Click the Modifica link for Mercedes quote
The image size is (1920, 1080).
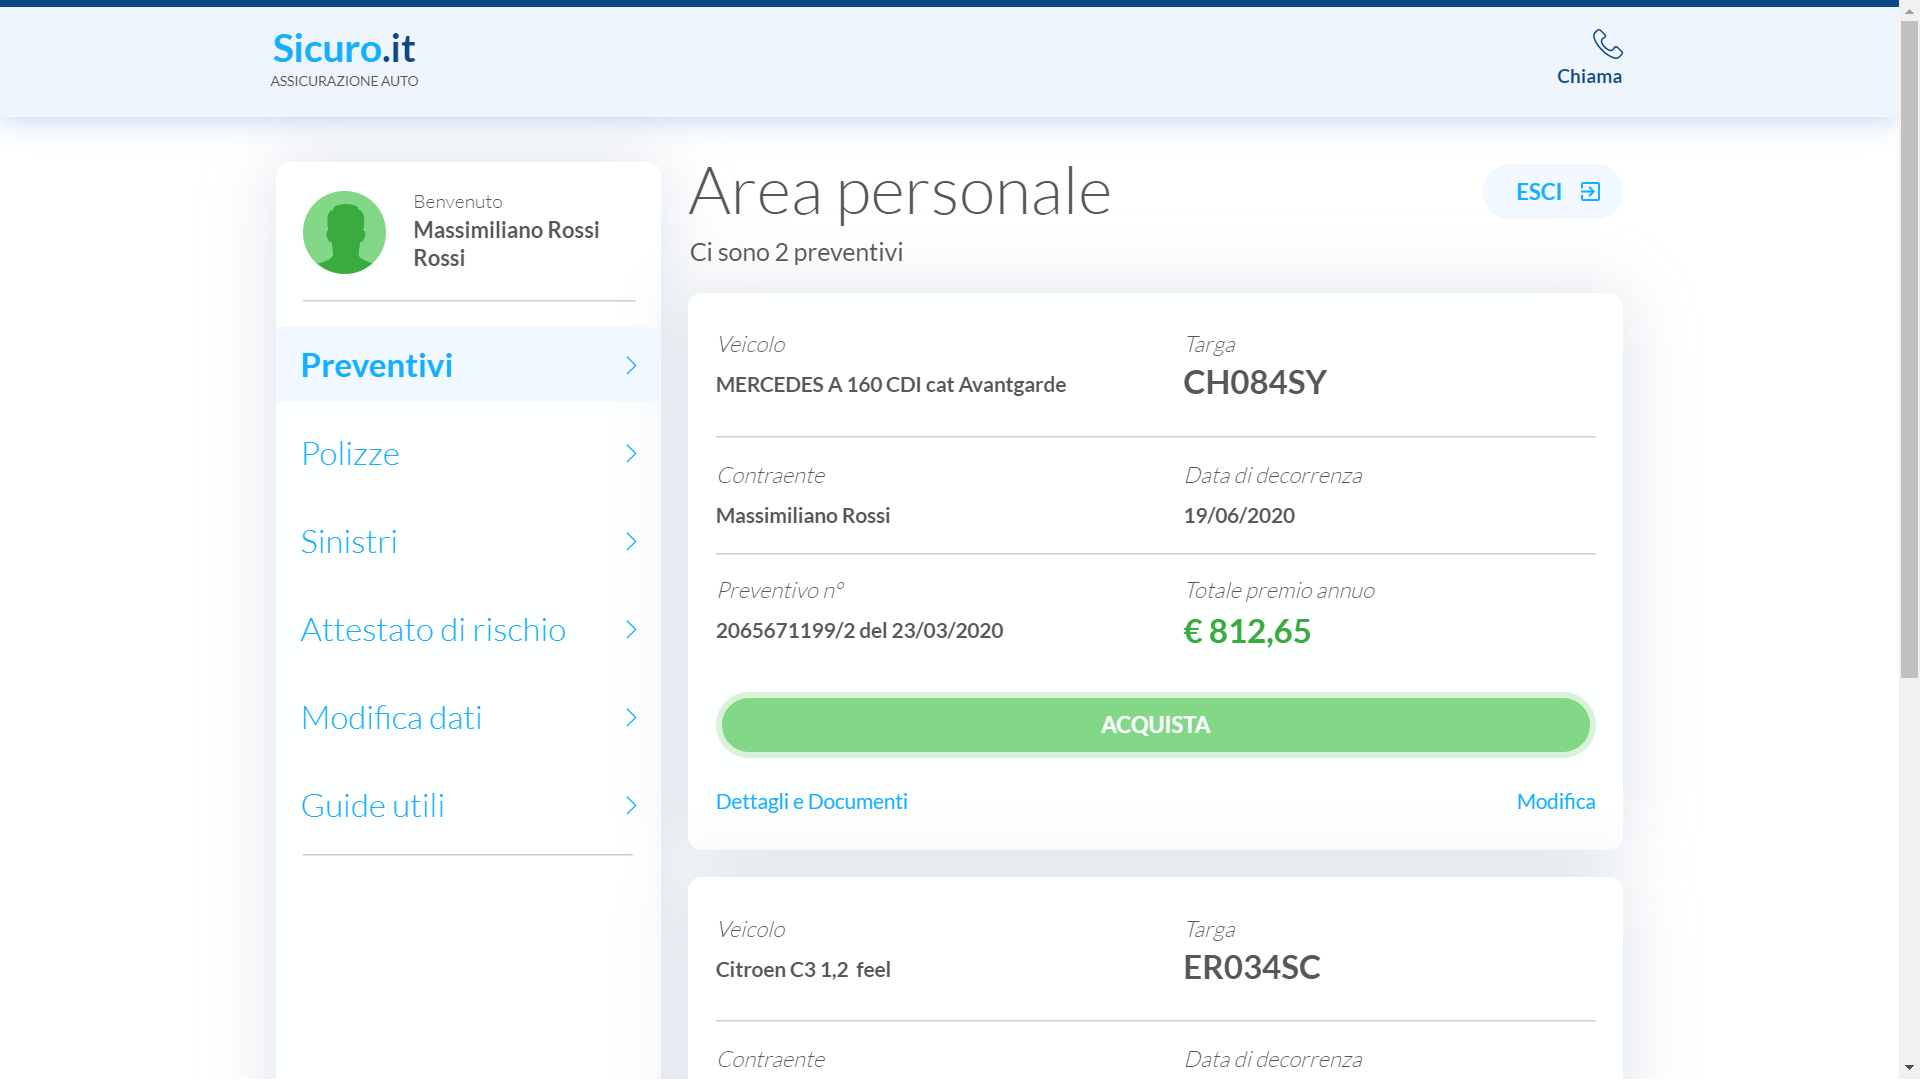[x=1556, y=802]
